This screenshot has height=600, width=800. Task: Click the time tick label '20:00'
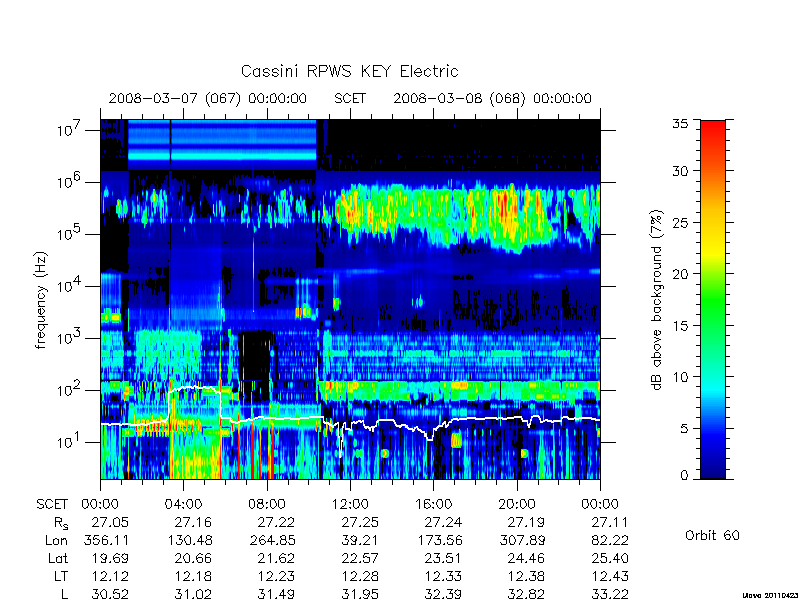[516, 504]
